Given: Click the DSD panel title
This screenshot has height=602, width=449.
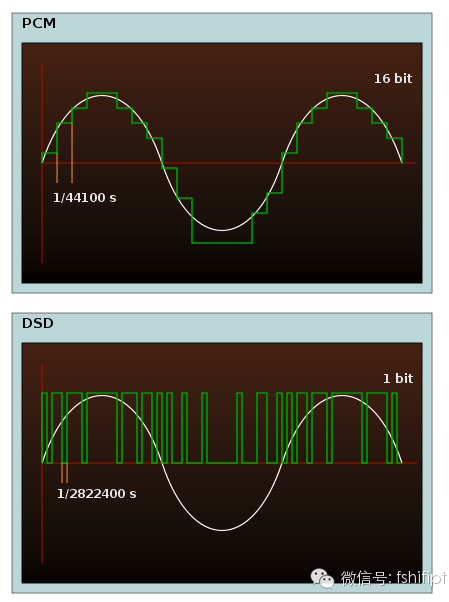Looking at the screenshot, I should tap(38, 323).
